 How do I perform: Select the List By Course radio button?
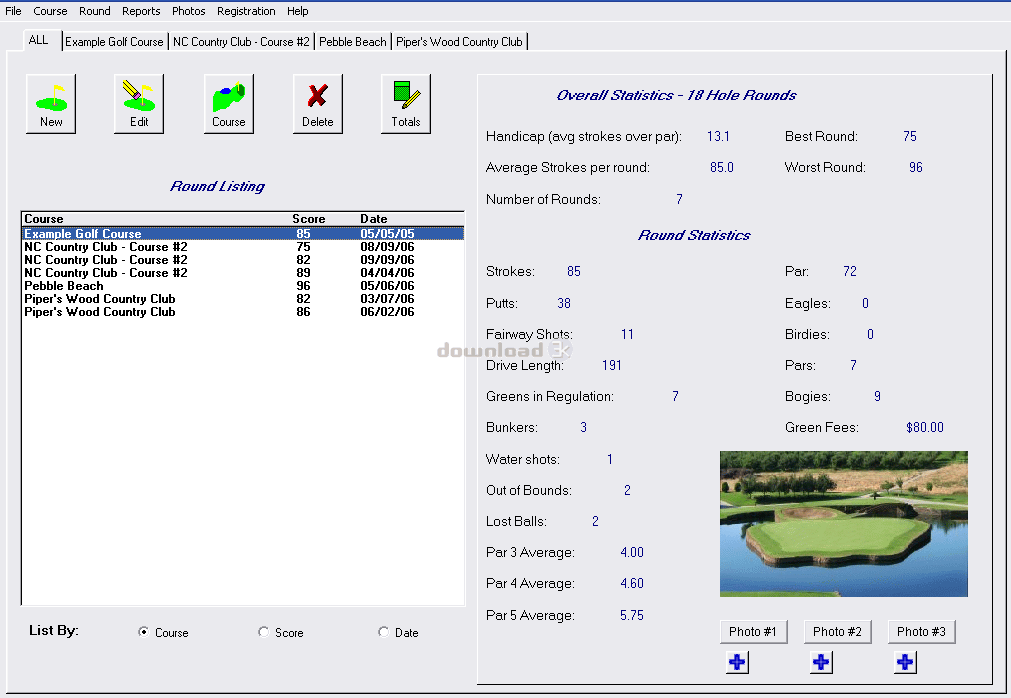pos(144,632)
